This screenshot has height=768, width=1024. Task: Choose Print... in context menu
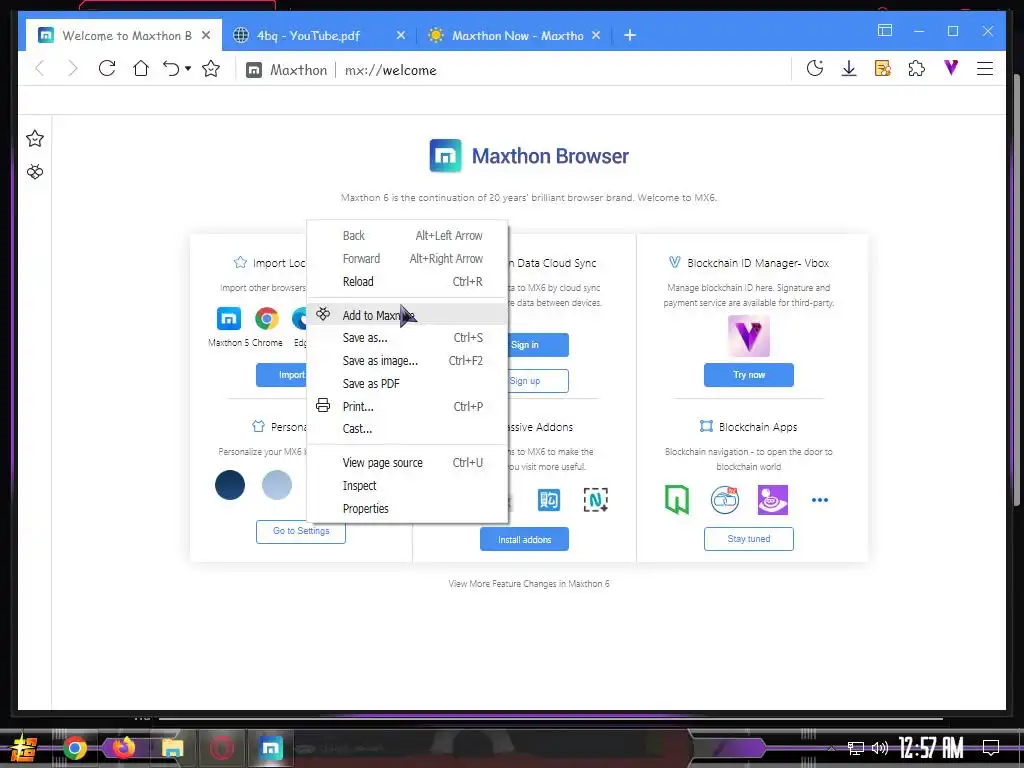408,406
